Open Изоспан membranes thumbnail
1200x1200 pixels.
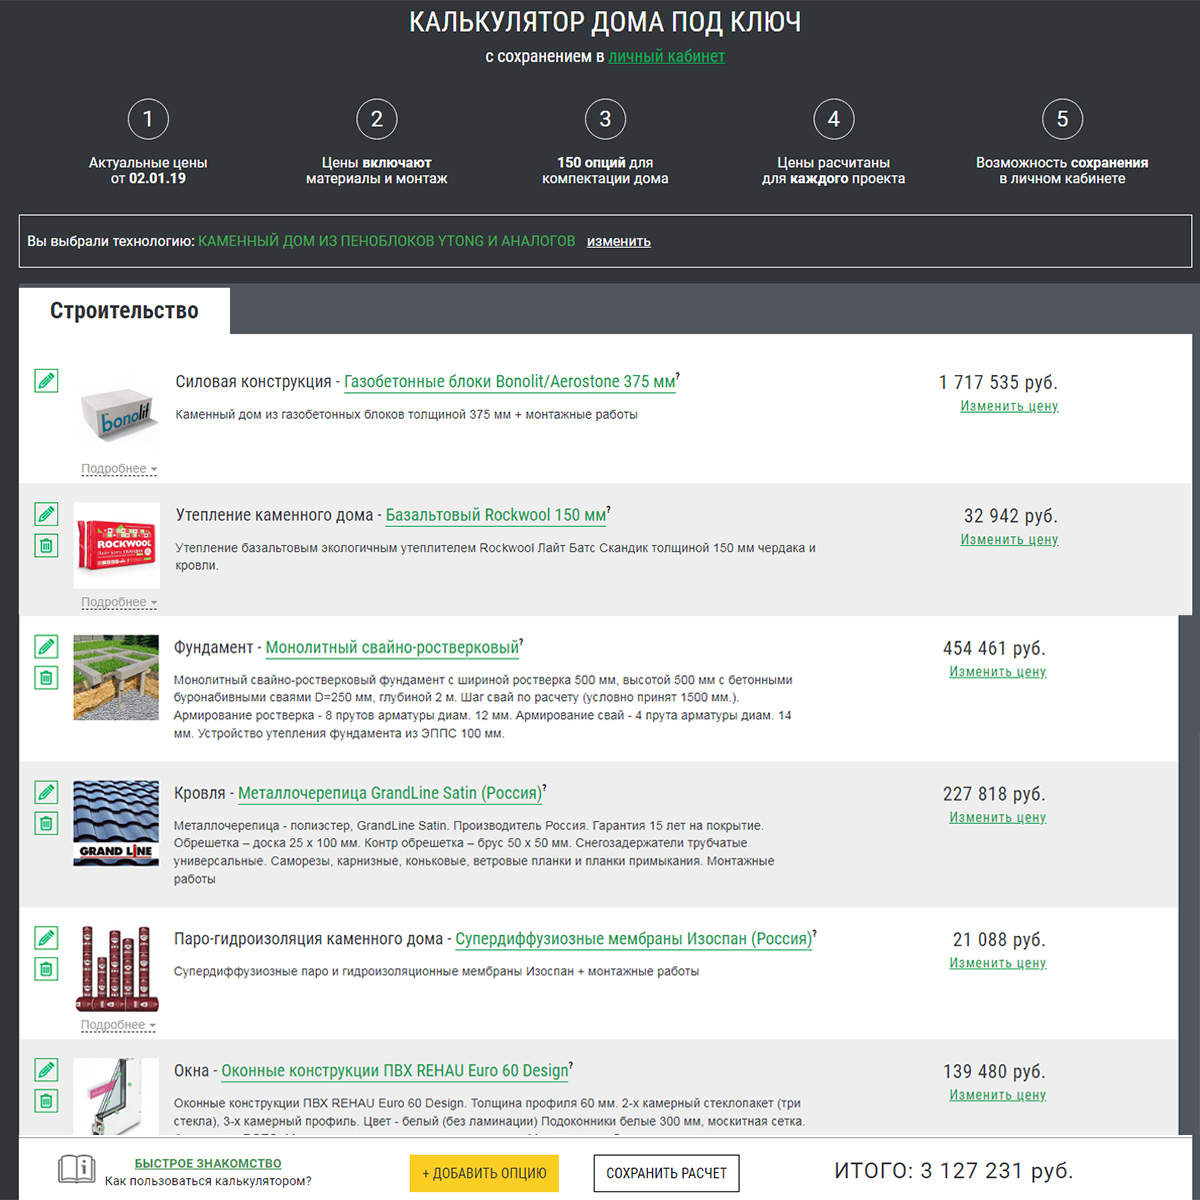(x=116, y=968)
